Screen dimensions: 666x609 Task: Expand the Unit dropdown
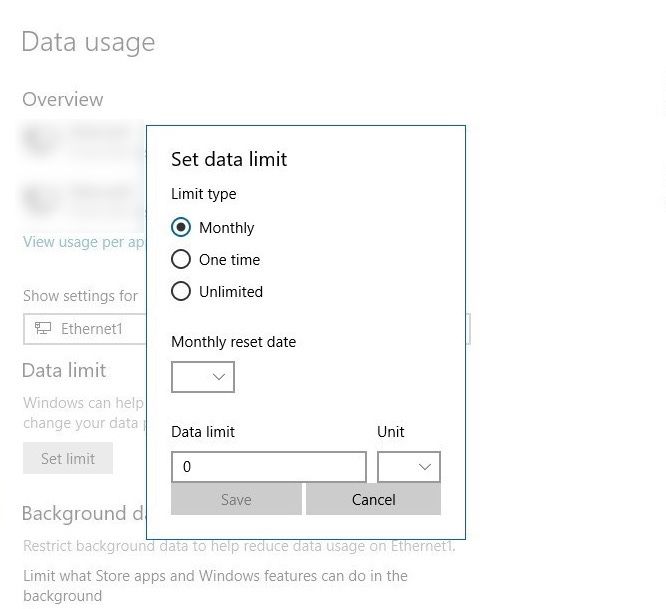[x=408, y=467]
